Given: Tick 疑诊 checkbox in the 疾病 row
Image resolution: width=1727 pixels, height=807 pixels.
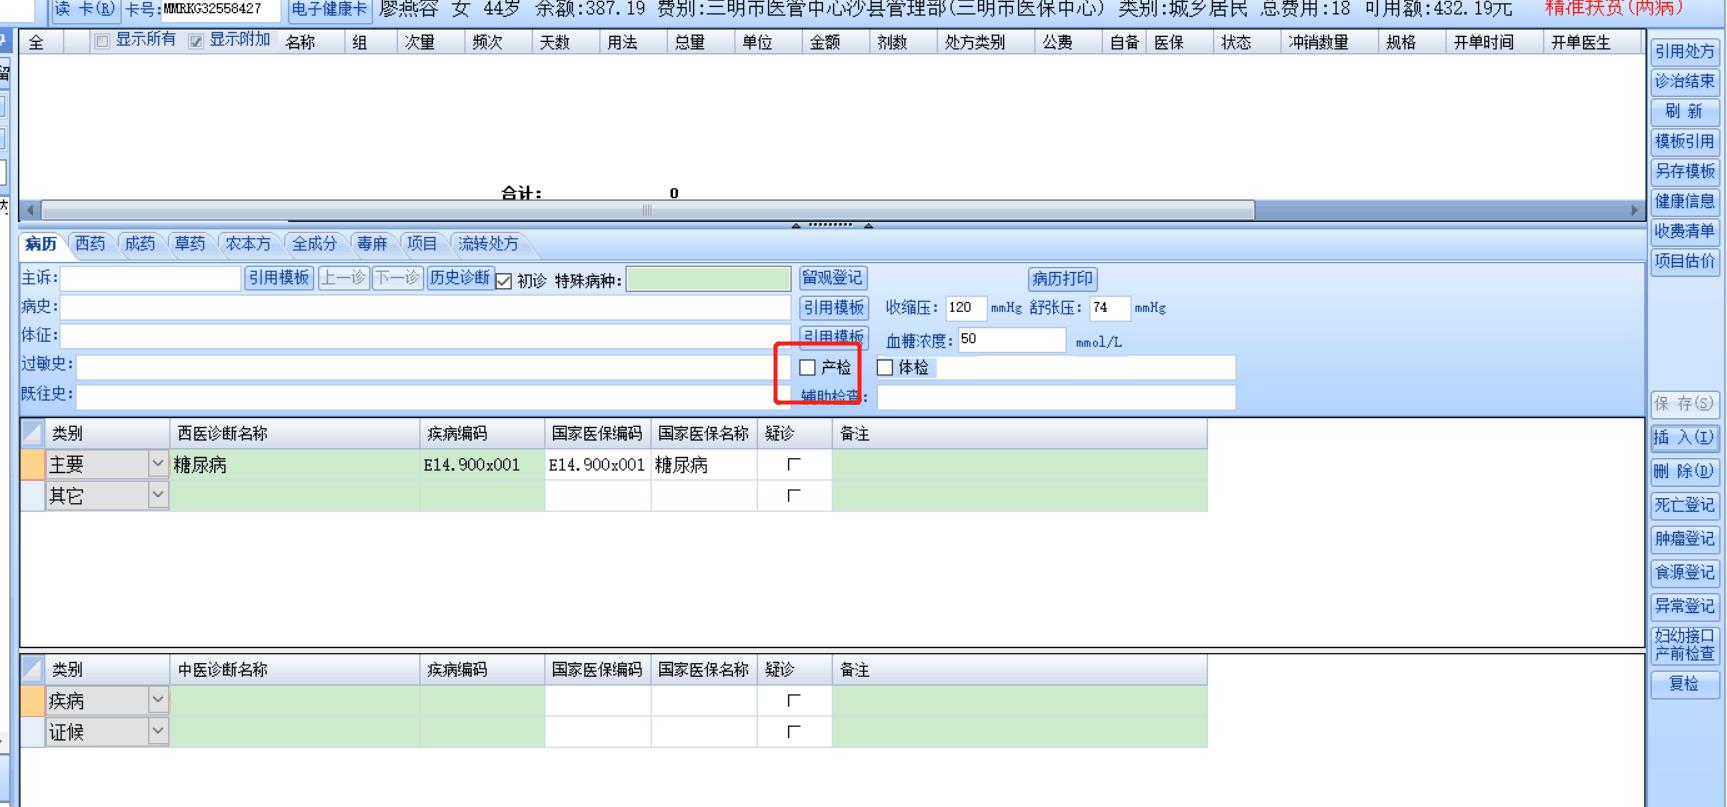Looking at the screenshot, I should pos(794,701).
